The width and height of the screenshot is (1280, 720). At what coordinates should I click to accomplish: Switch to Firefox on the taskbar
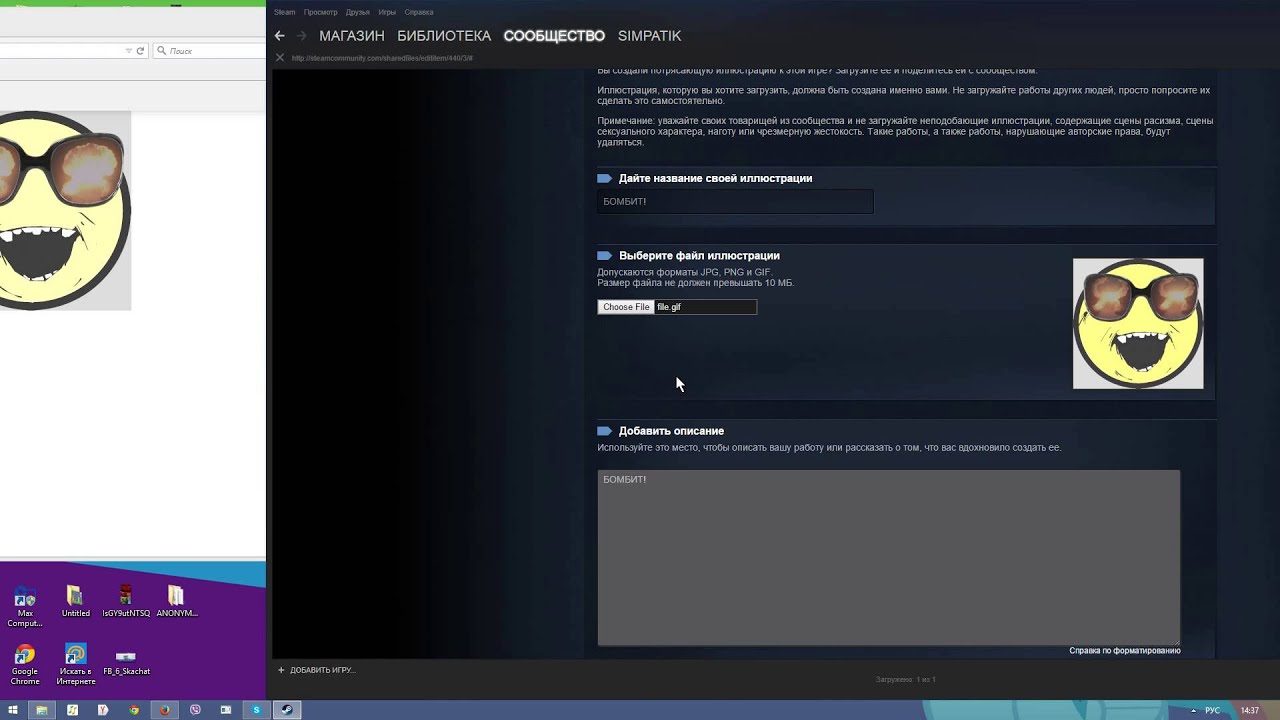tap(165, 710)
